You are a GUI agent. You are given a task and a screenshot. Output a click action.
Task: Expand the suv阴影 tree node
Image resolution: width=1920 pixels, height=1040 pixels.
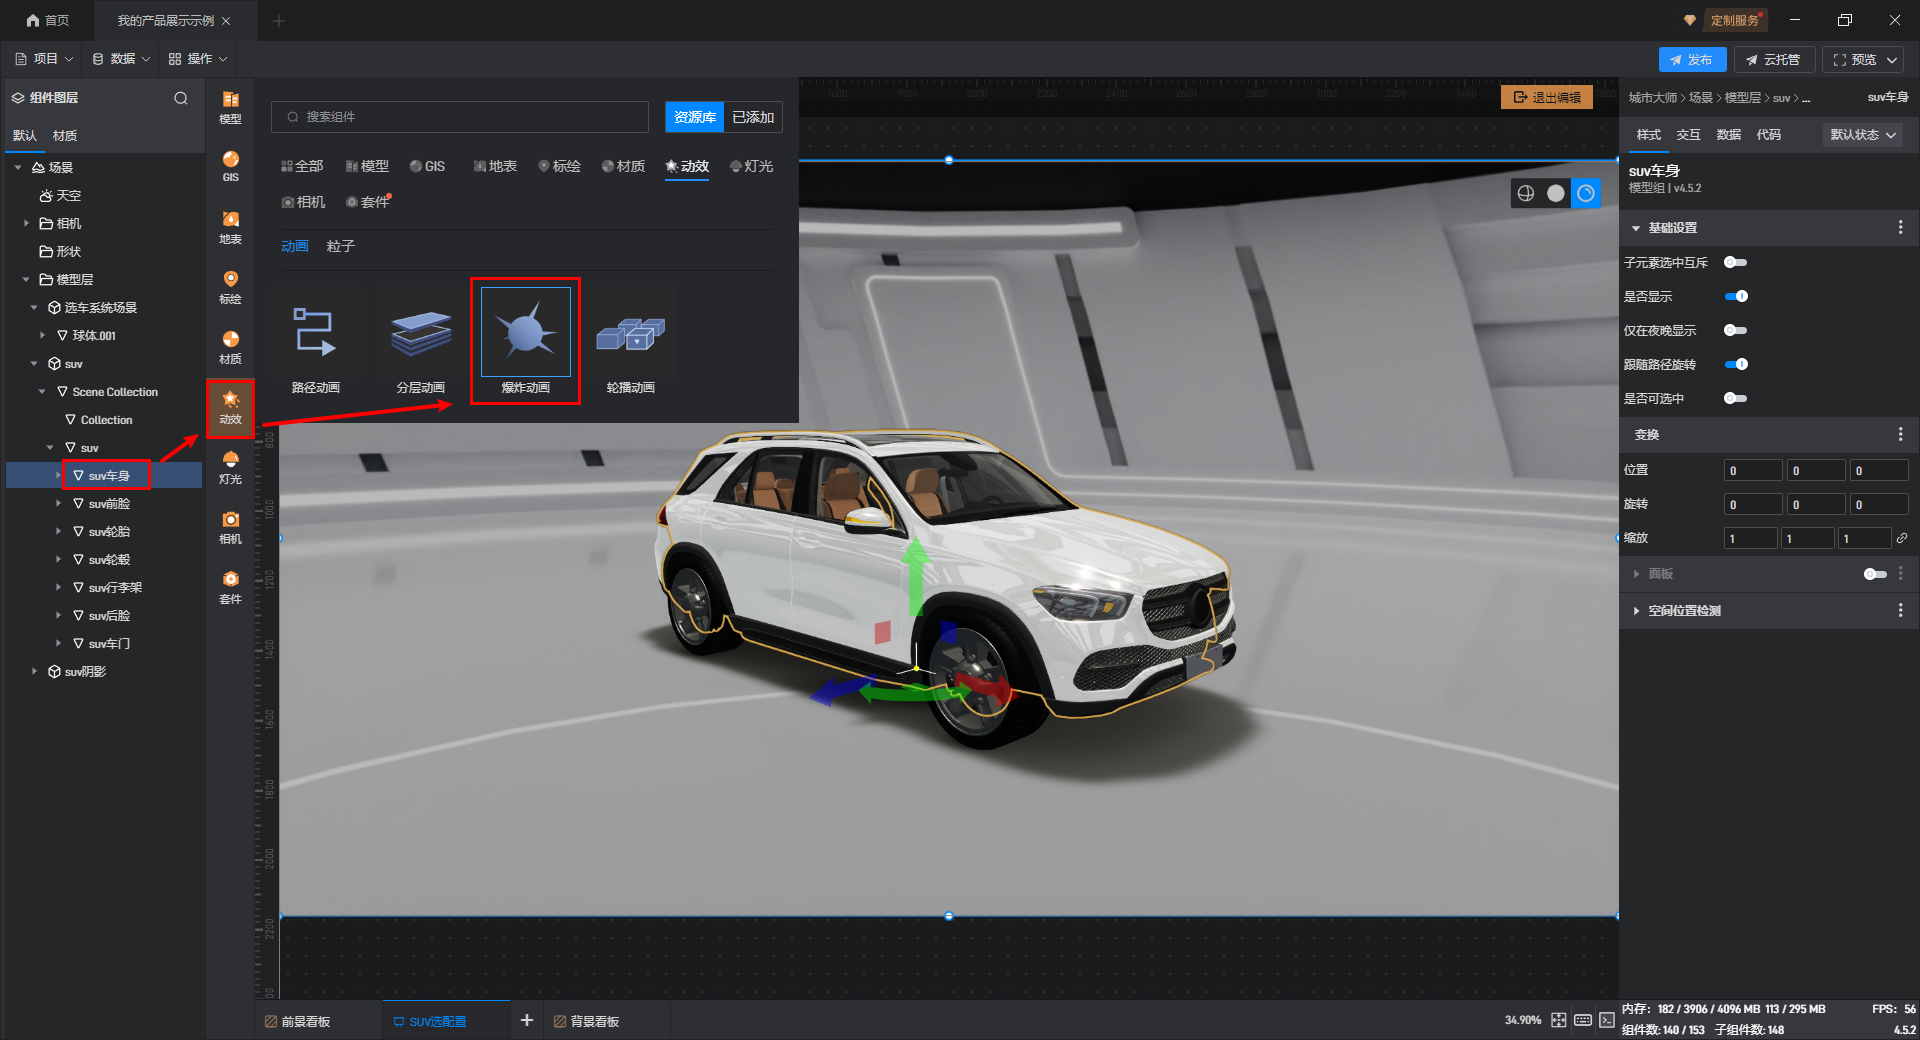click(34, 671)
